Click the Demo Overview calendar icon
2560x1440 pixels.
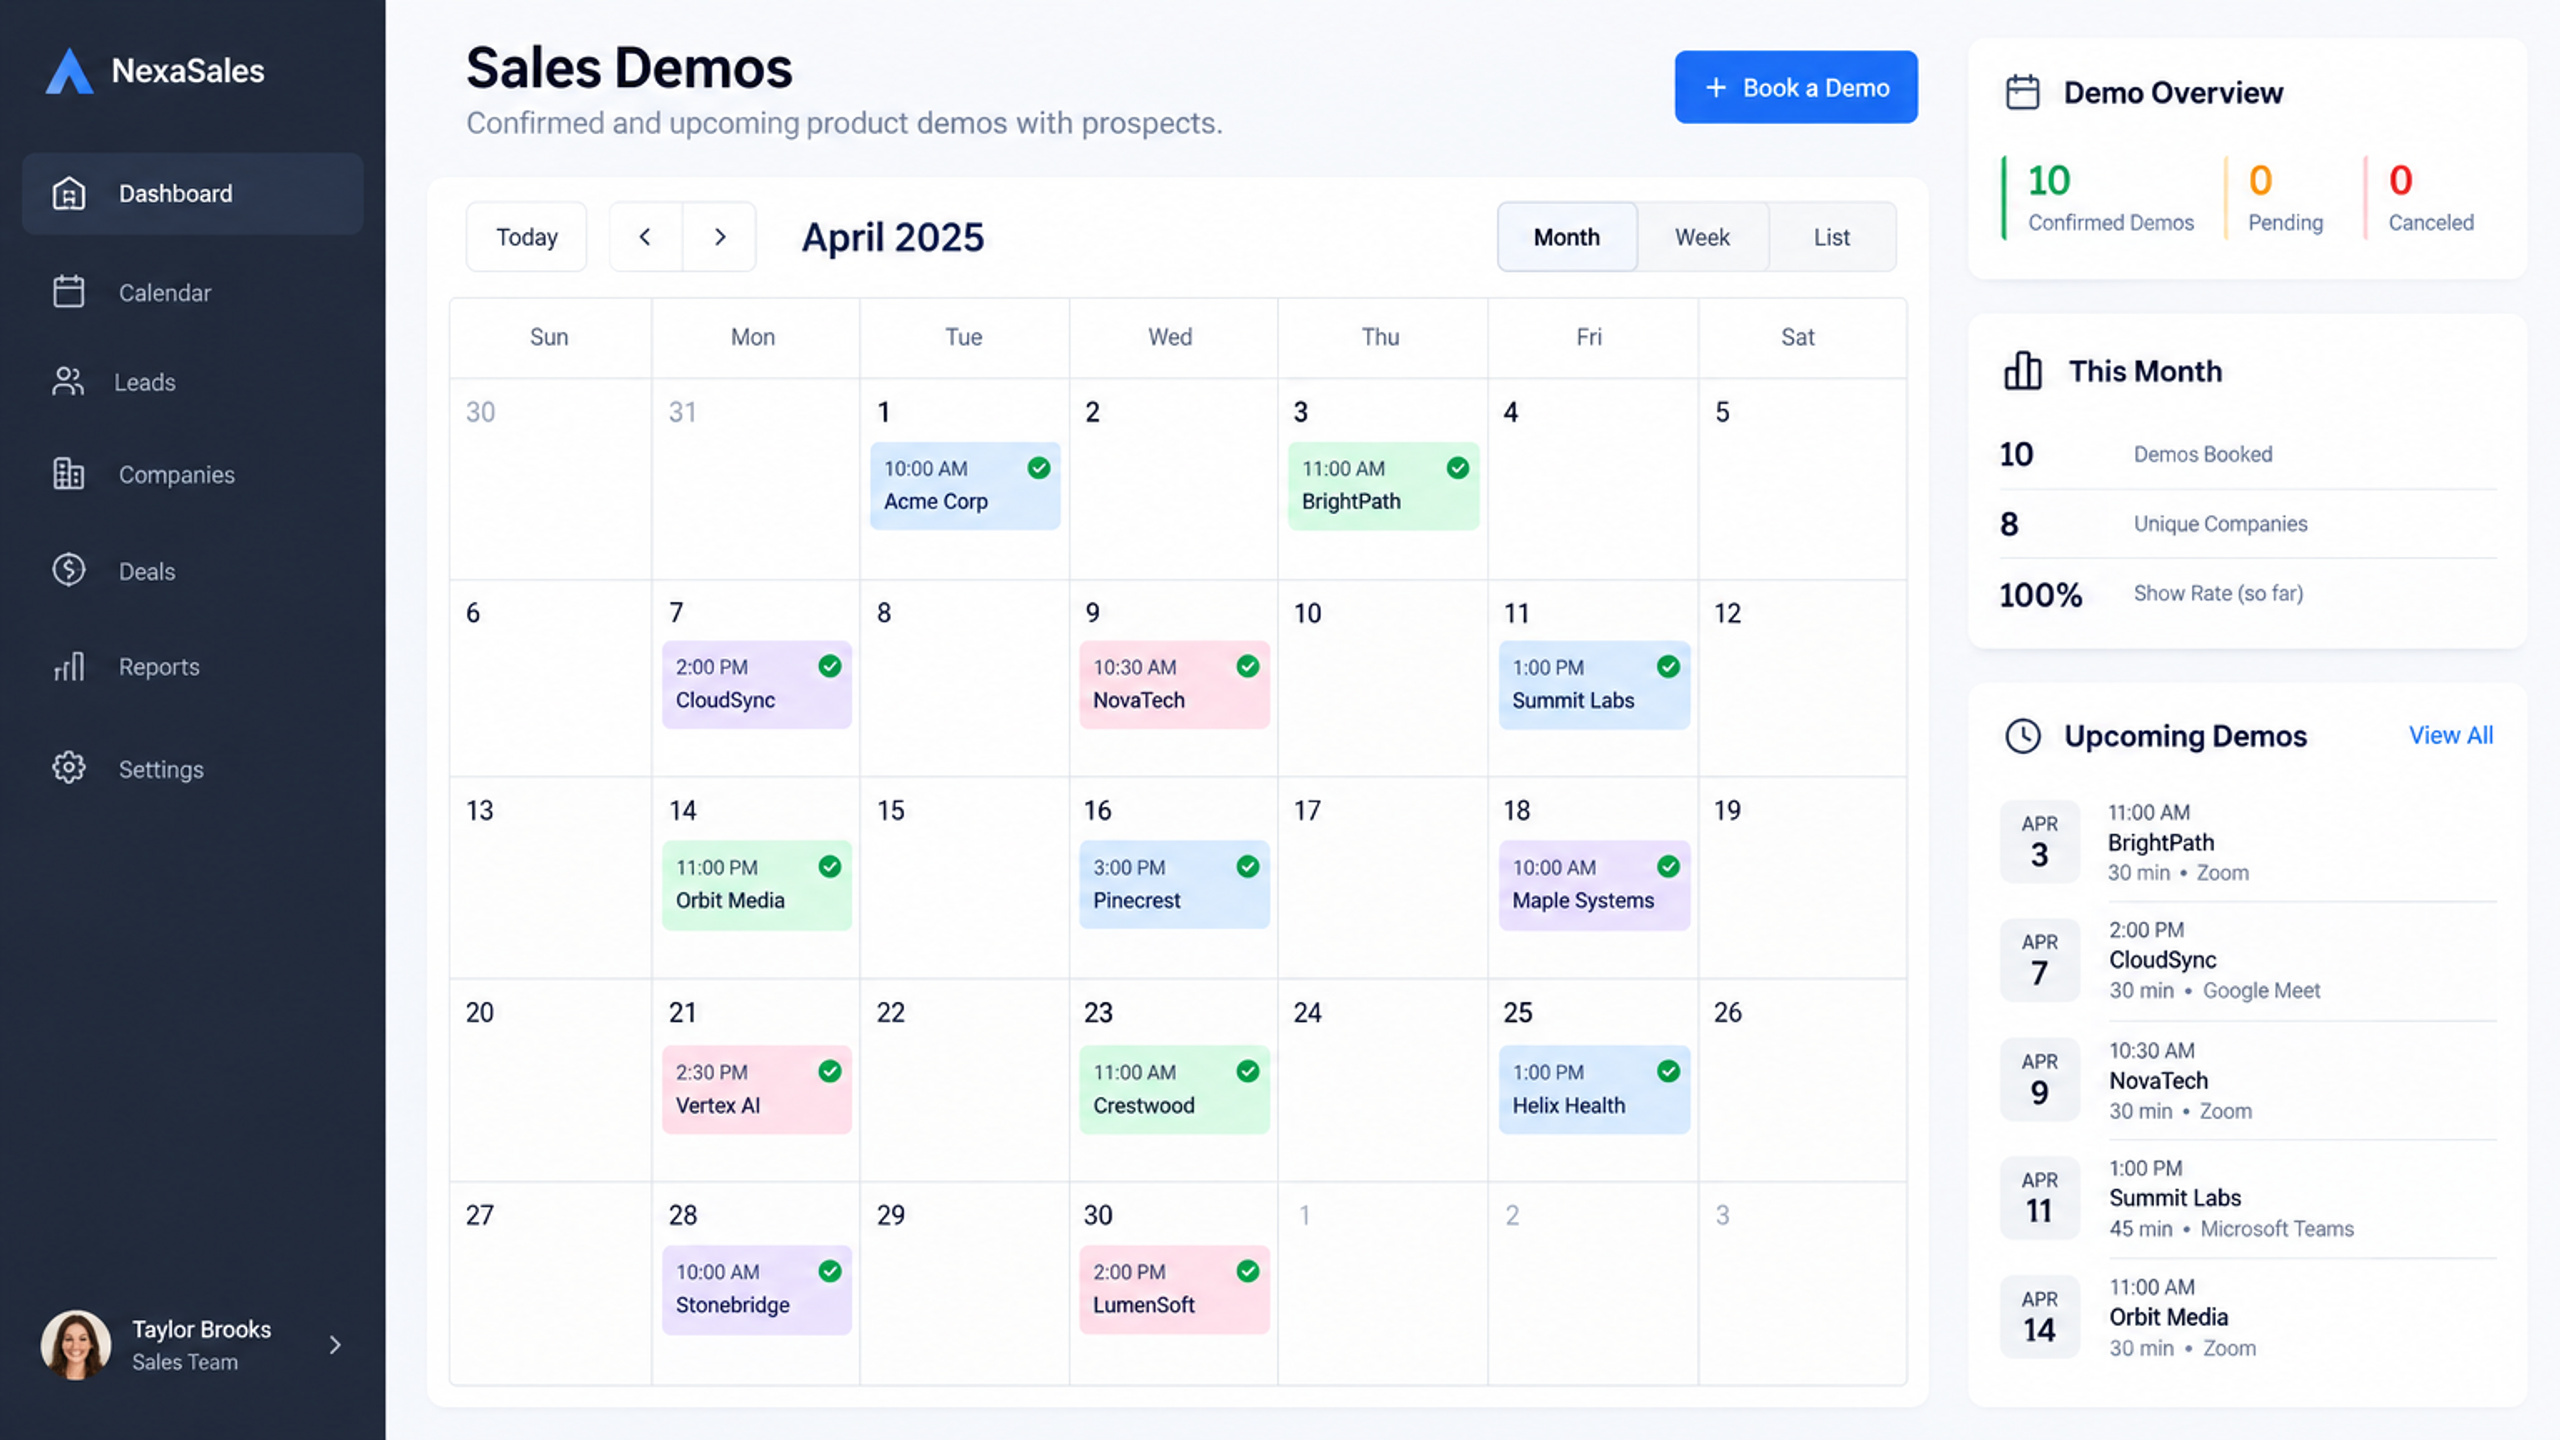pyautogui.click(x=2022, y=92)
